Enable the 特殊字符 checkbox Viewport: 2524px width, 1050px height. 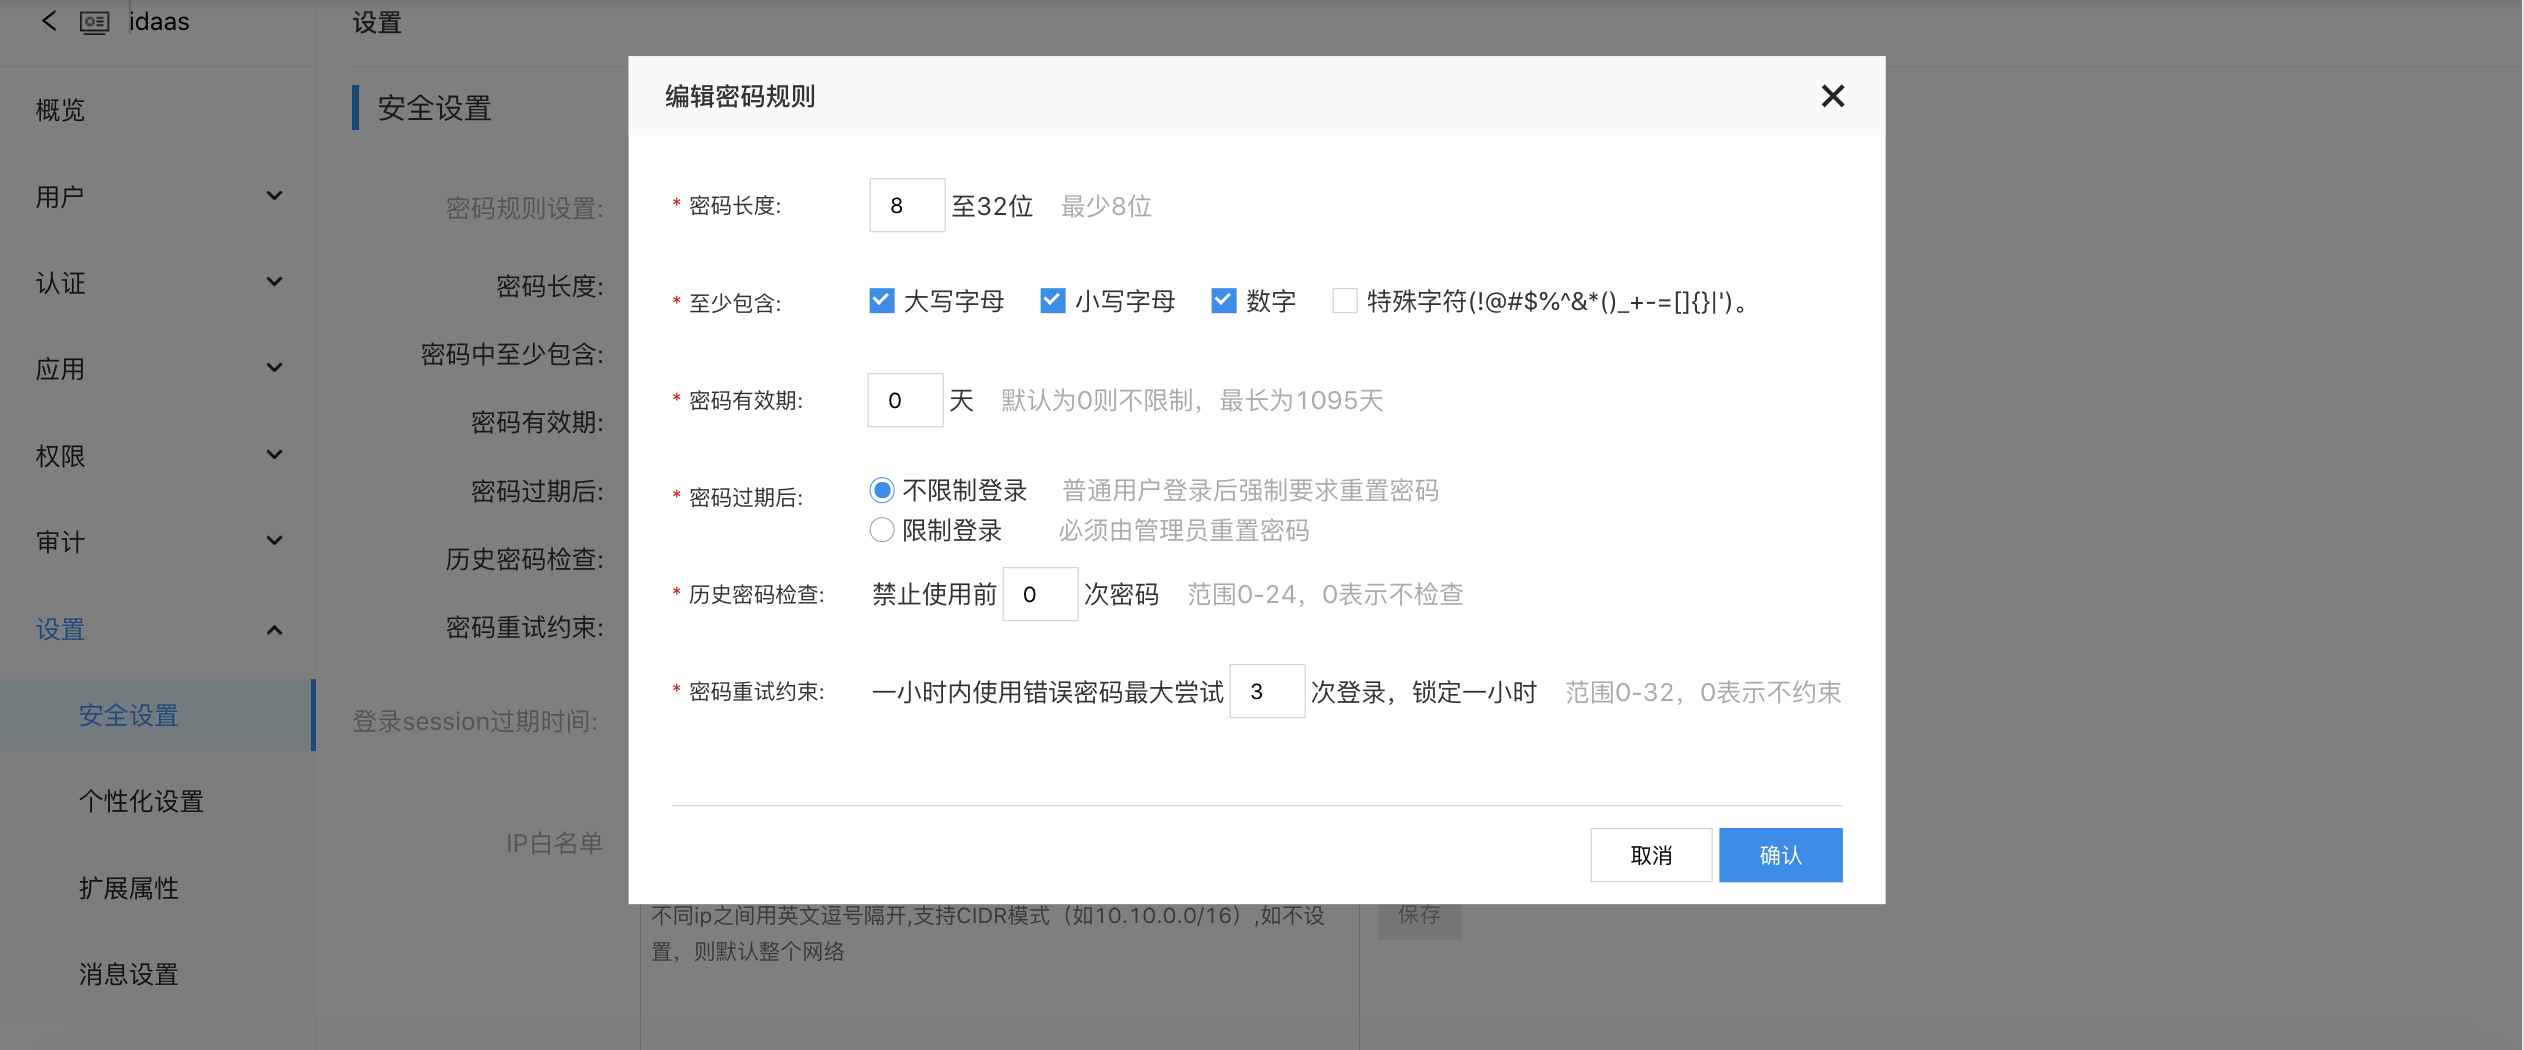click(x=1344, y=301)
